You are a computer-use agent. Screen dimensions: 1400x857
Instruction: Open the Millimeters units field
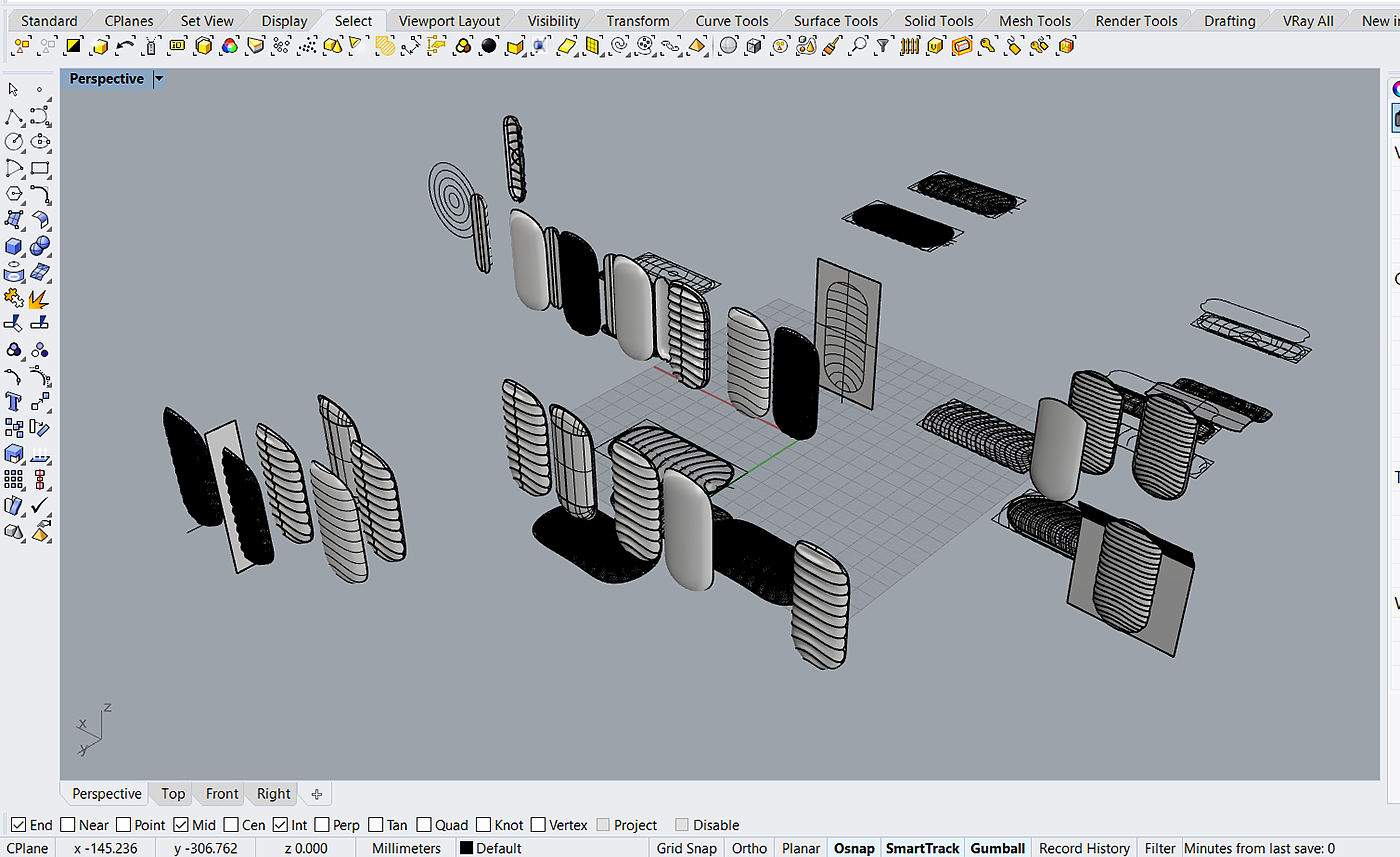click(x=406, y=848)
